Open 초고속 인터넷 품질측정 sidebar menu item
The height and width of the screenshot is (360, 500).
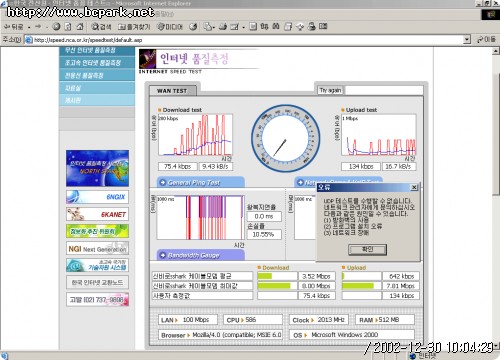[x=97, y=63]
